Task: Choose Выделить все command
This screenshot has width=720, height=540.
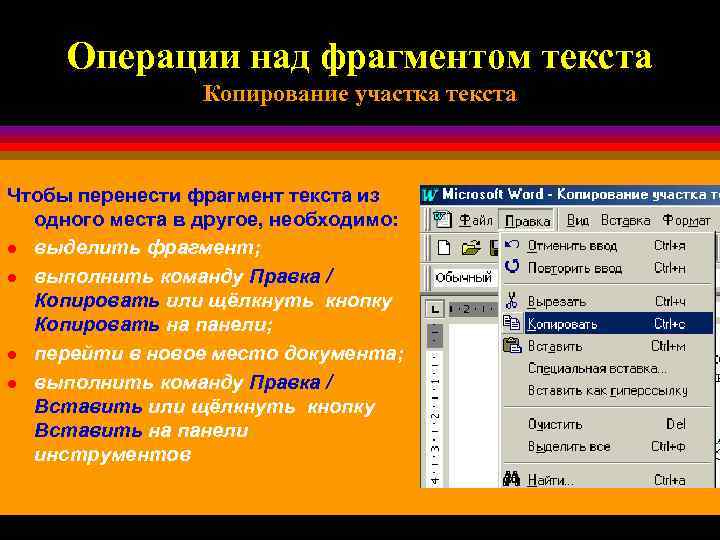Action: [608, 446]
